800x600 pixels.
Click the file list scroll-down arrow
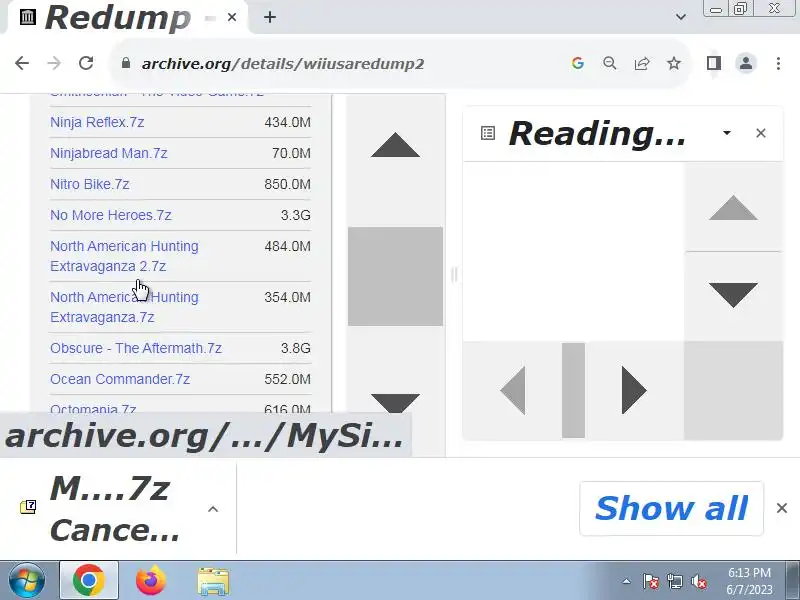point(395,402)
